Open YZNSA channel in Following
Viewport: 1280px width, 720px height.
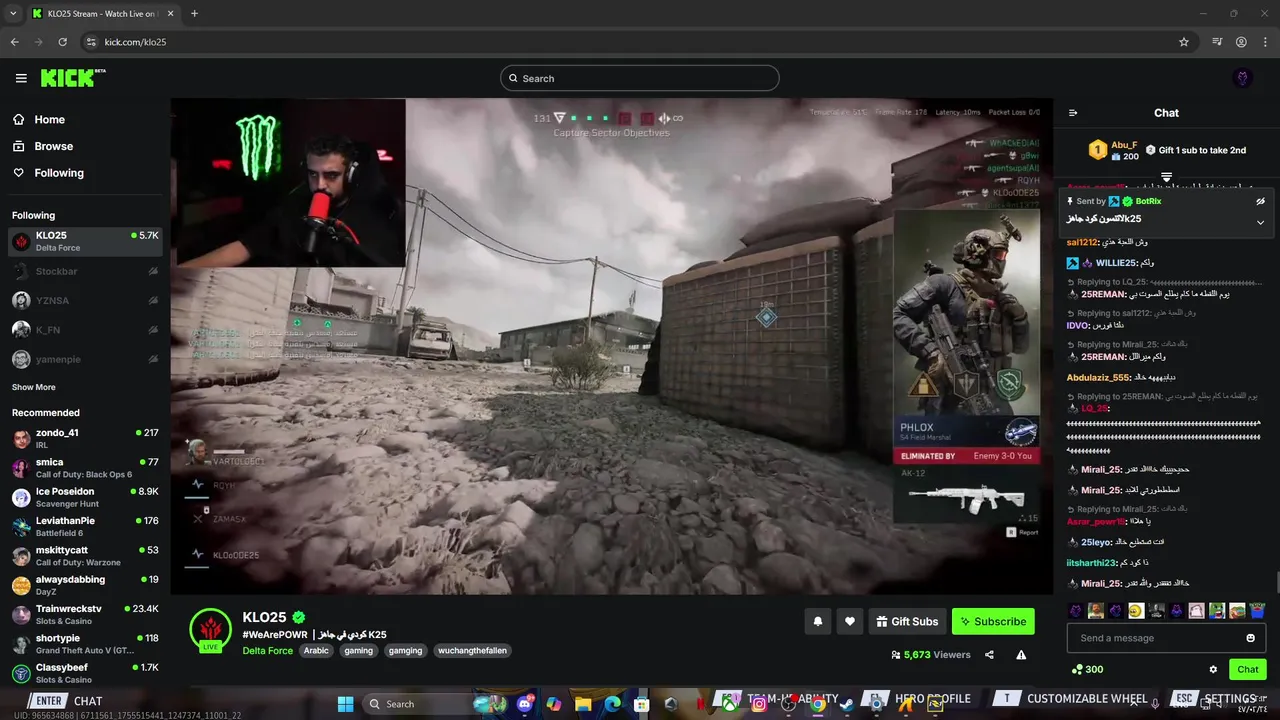[x=86, y=300]
